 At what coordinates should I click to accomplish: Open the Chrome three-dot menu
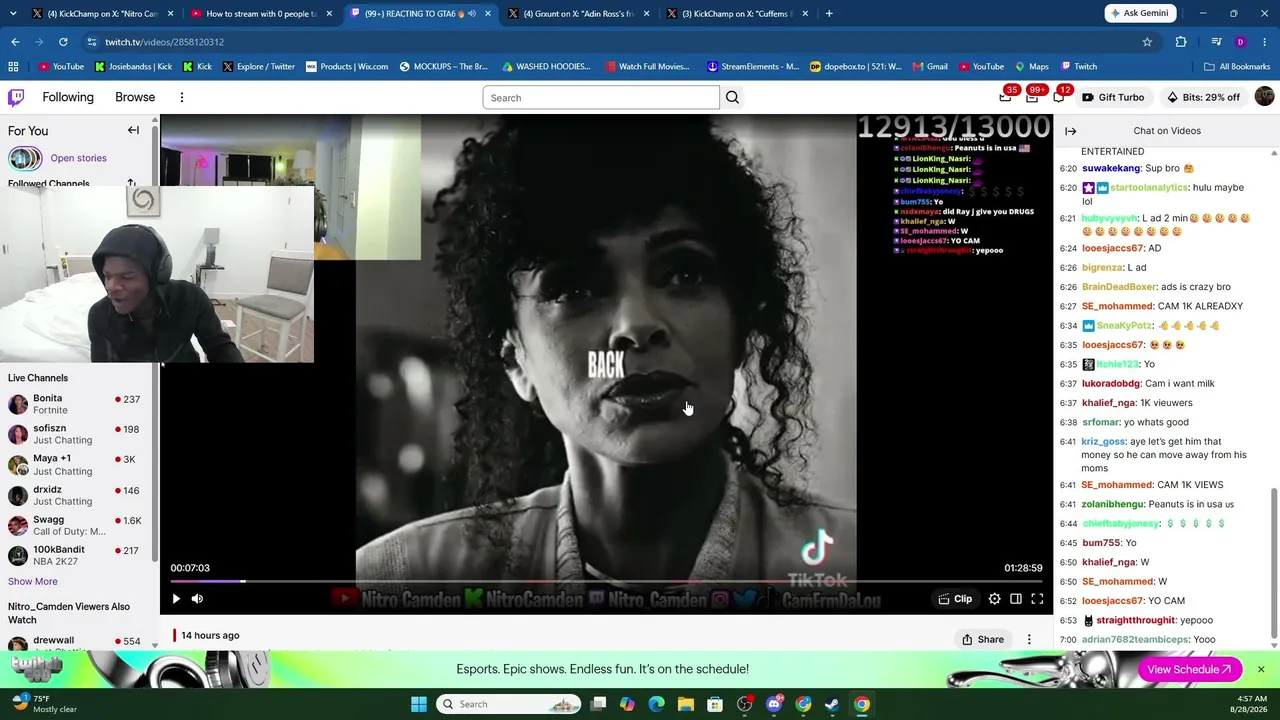pyautogui.click(x=1265, y=42)
